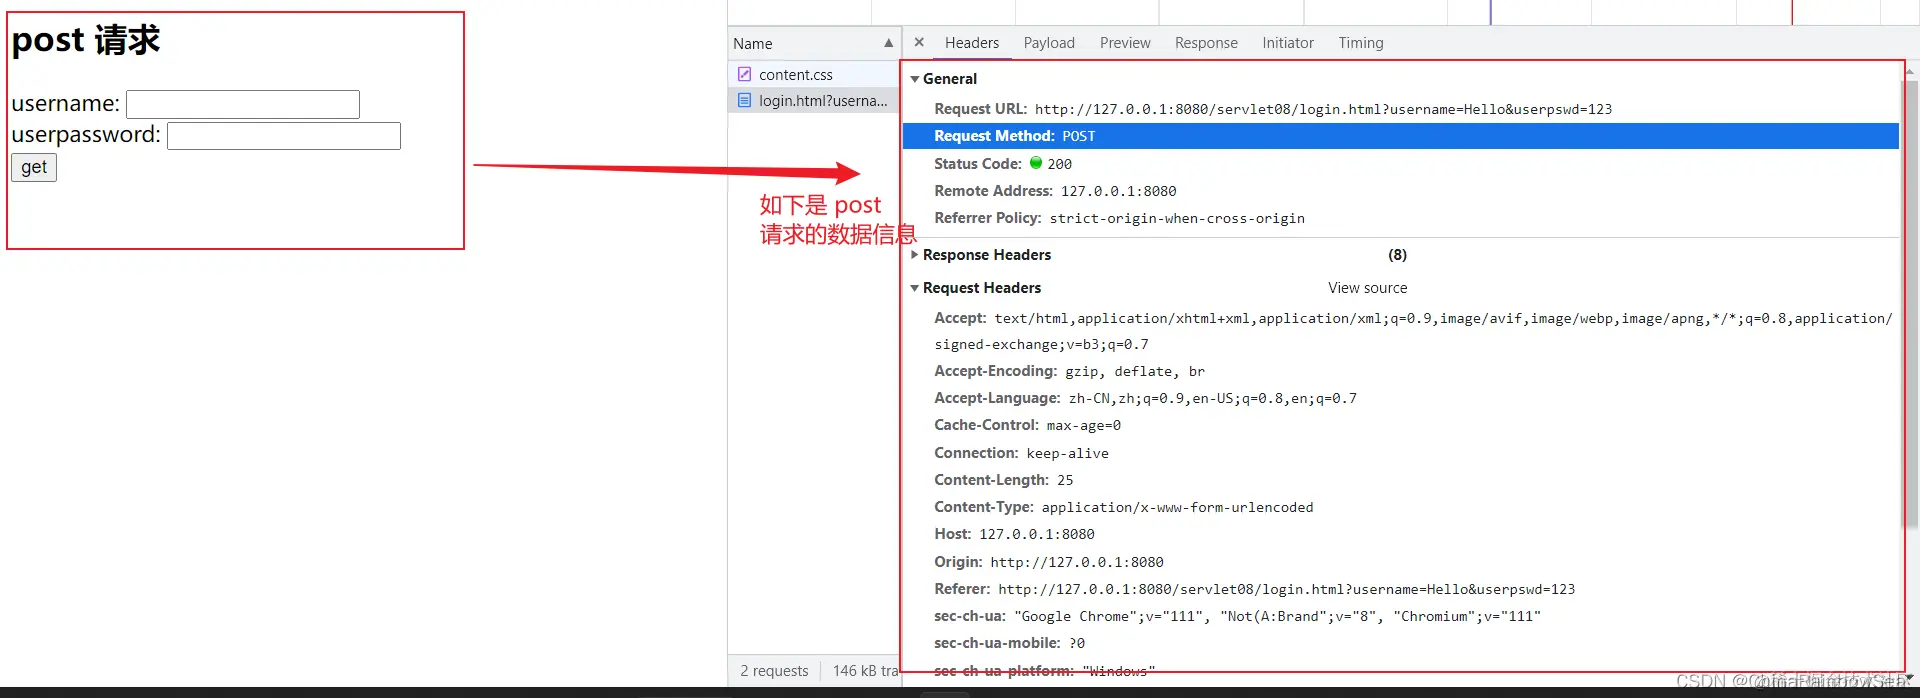Click the get submit button
The image size is (1920, 698).
tap(34, 167)
